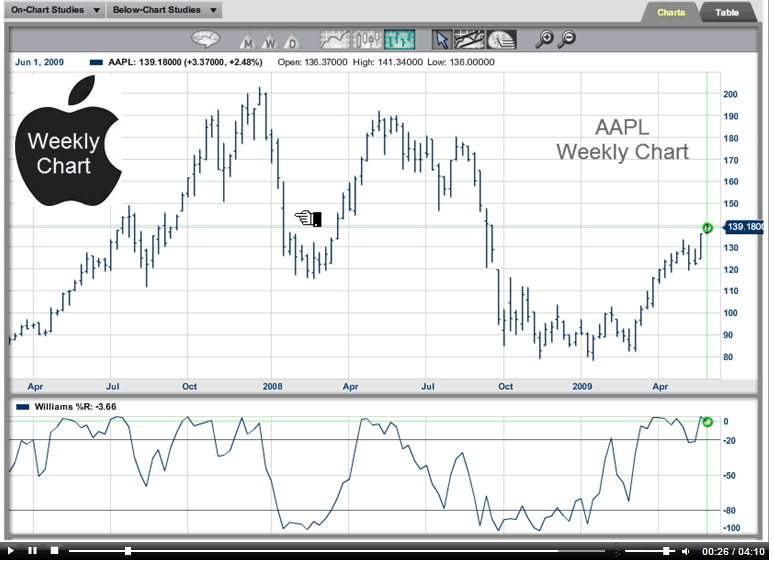This screenshot has width=773, height=566.
Task: Zoom in with the plus magnifier
Action: tap(545, 39)
